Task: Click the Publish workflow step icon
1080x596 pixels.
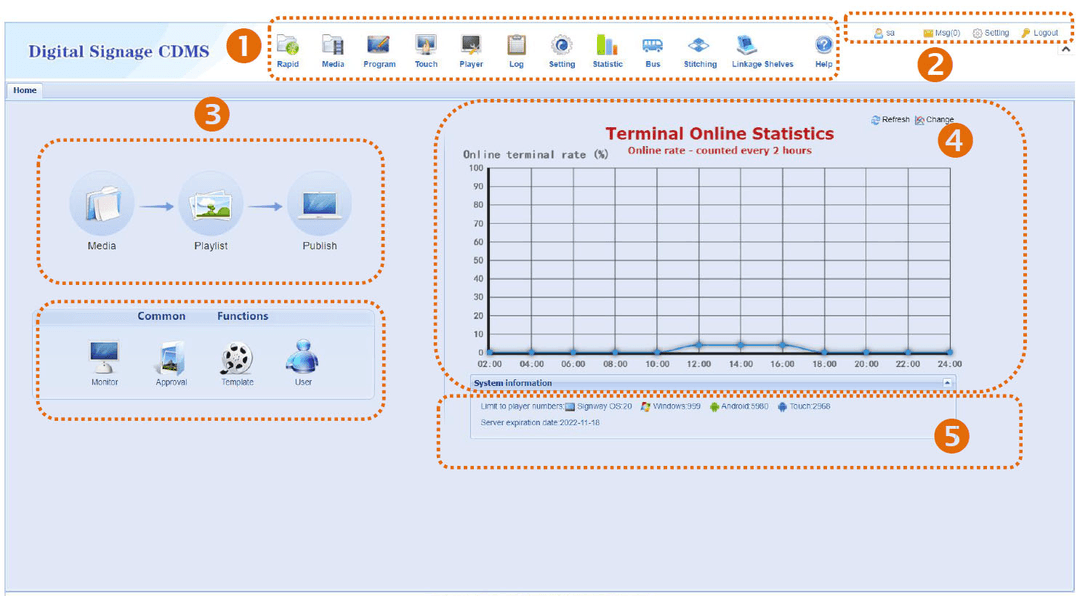Action: coord(319,205)
